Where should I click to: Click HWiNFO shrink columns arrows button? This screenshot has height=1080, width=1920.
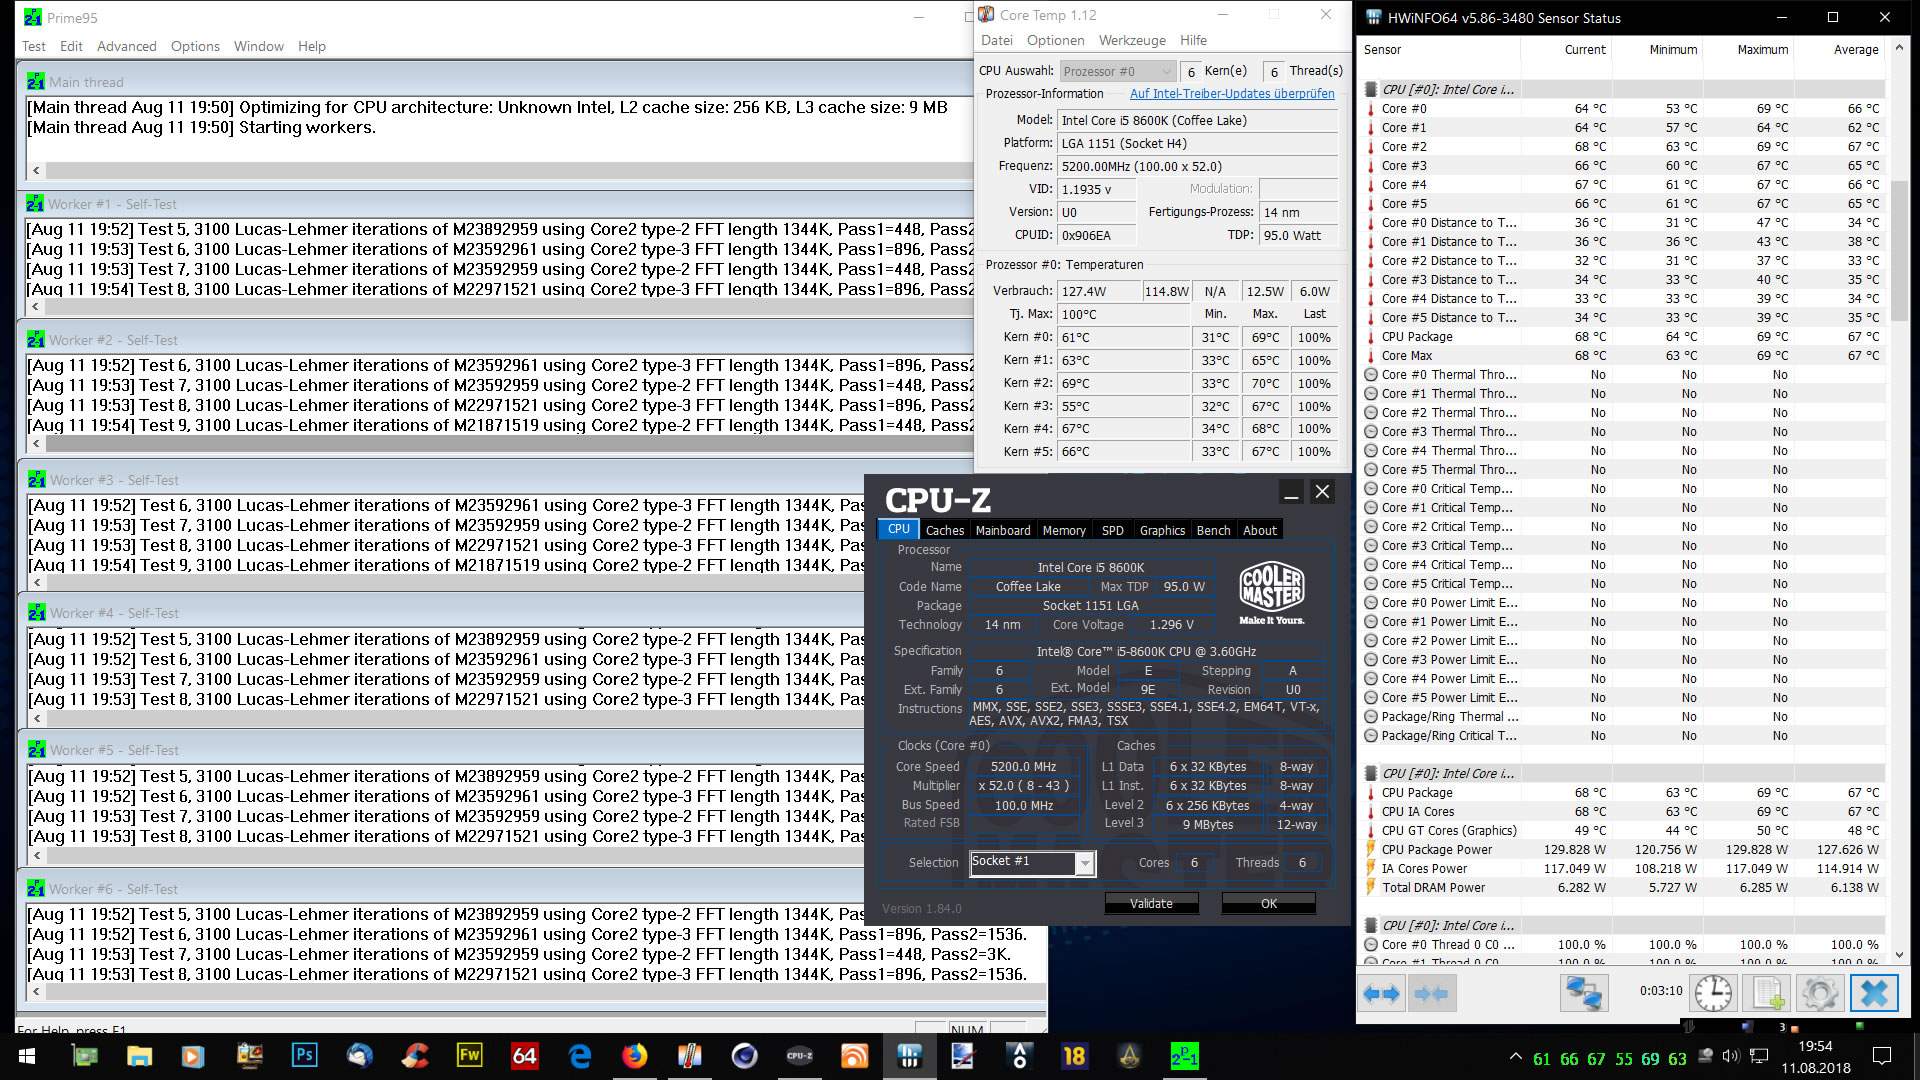coord(1430,994)
